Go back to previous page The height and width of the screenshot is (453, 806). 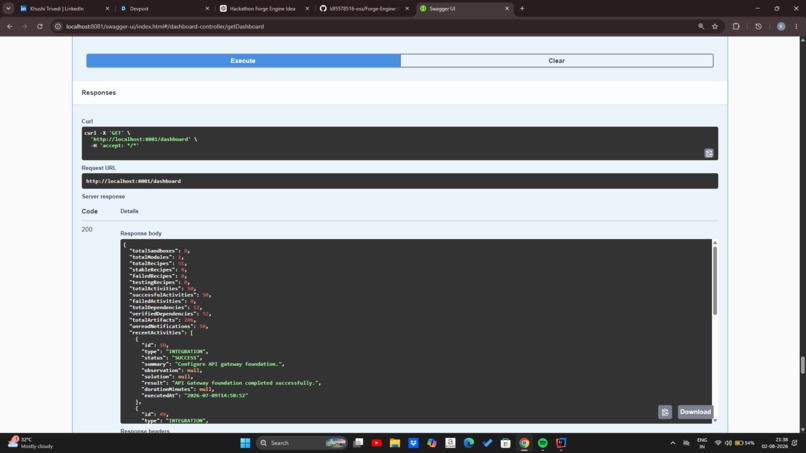click(x=10, y=26)
